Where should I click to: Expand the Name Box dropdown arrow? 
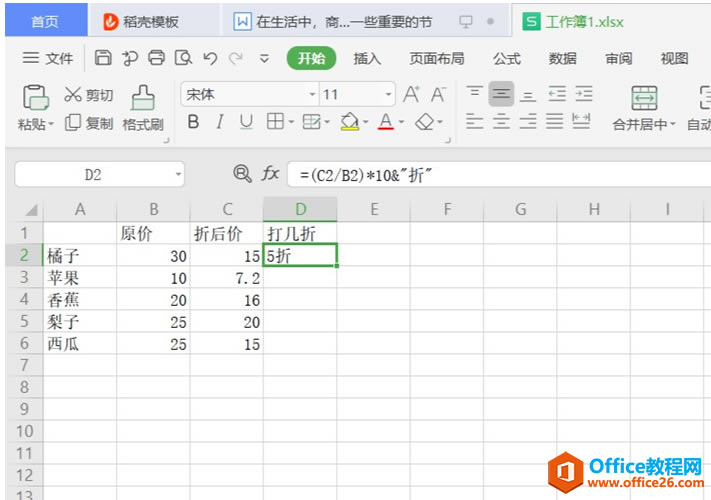[x=178, y=175]
